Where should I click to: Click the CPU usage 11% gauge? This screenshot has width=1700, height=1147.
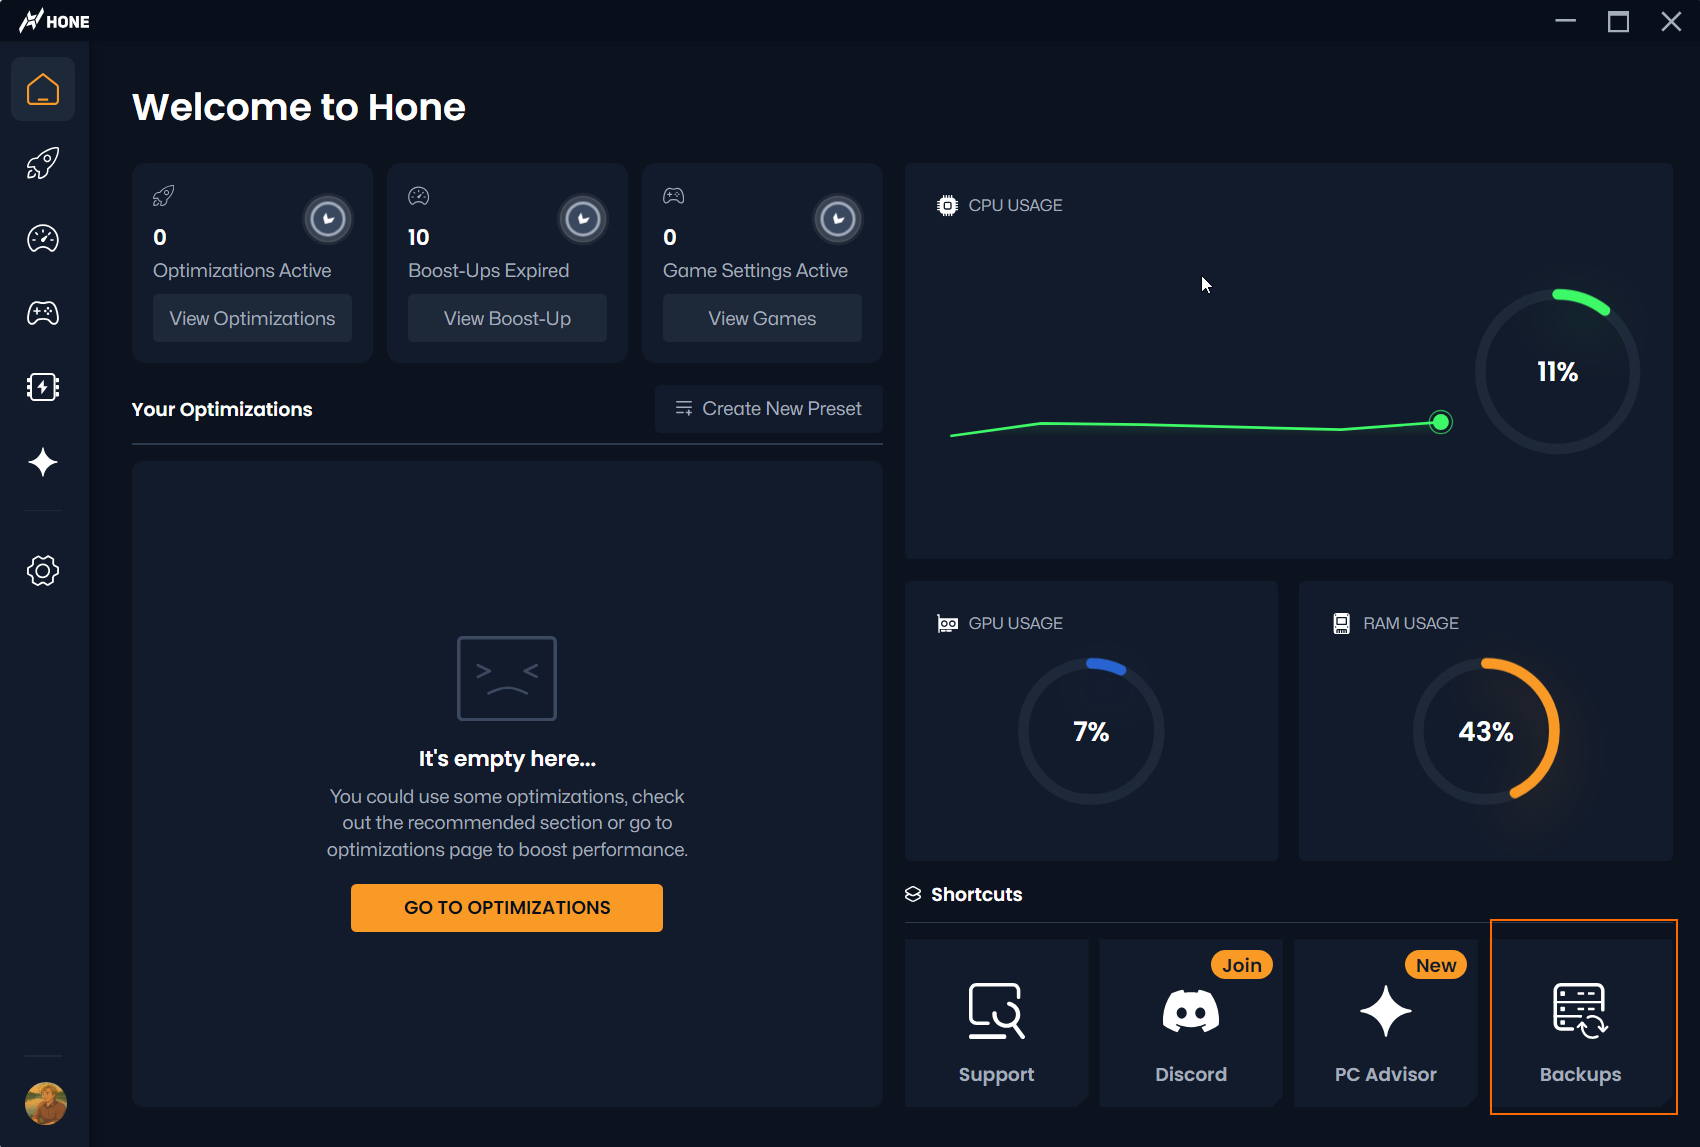1557,372
